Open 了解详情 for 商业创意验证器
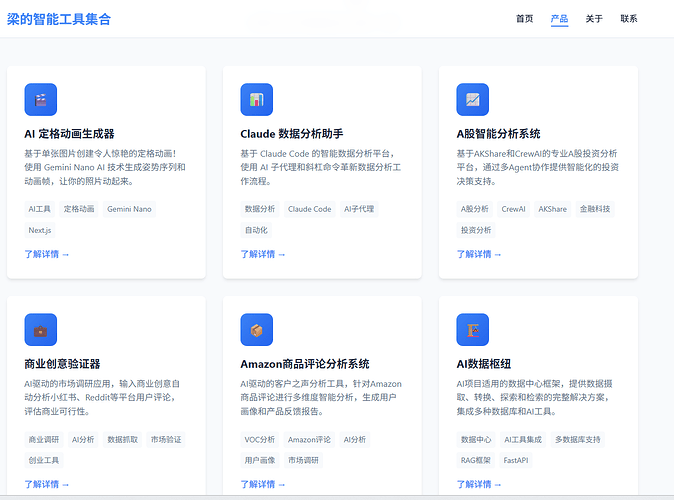 (46, 484)
